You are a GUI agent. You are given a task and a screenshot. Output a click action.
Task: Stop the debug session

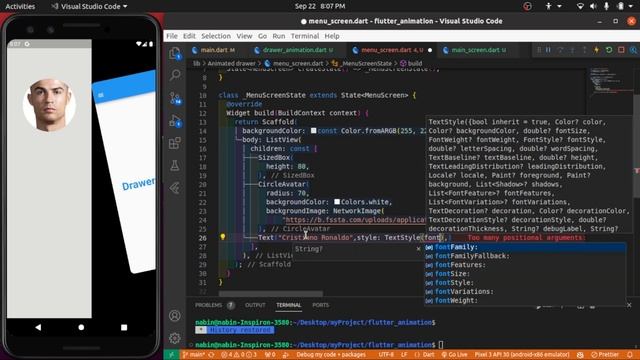pyautogui.click(x=621, y=50)
